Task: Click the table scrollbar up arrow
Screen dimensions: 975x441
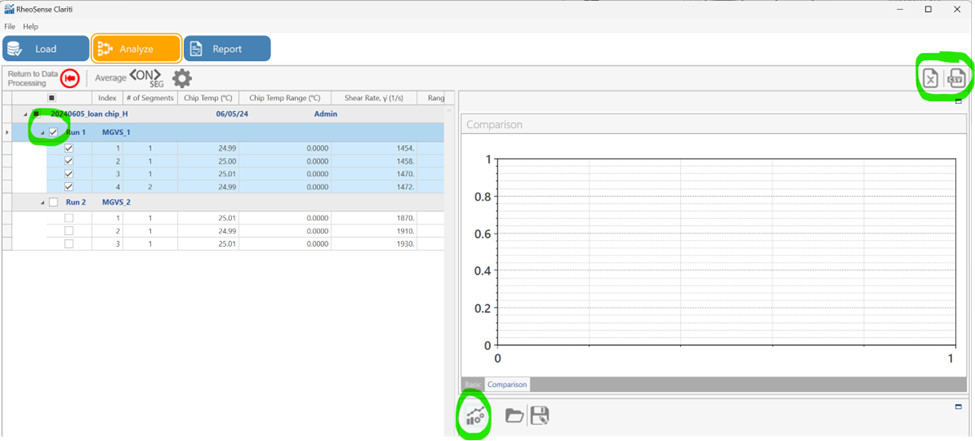Action: point(449,110)
